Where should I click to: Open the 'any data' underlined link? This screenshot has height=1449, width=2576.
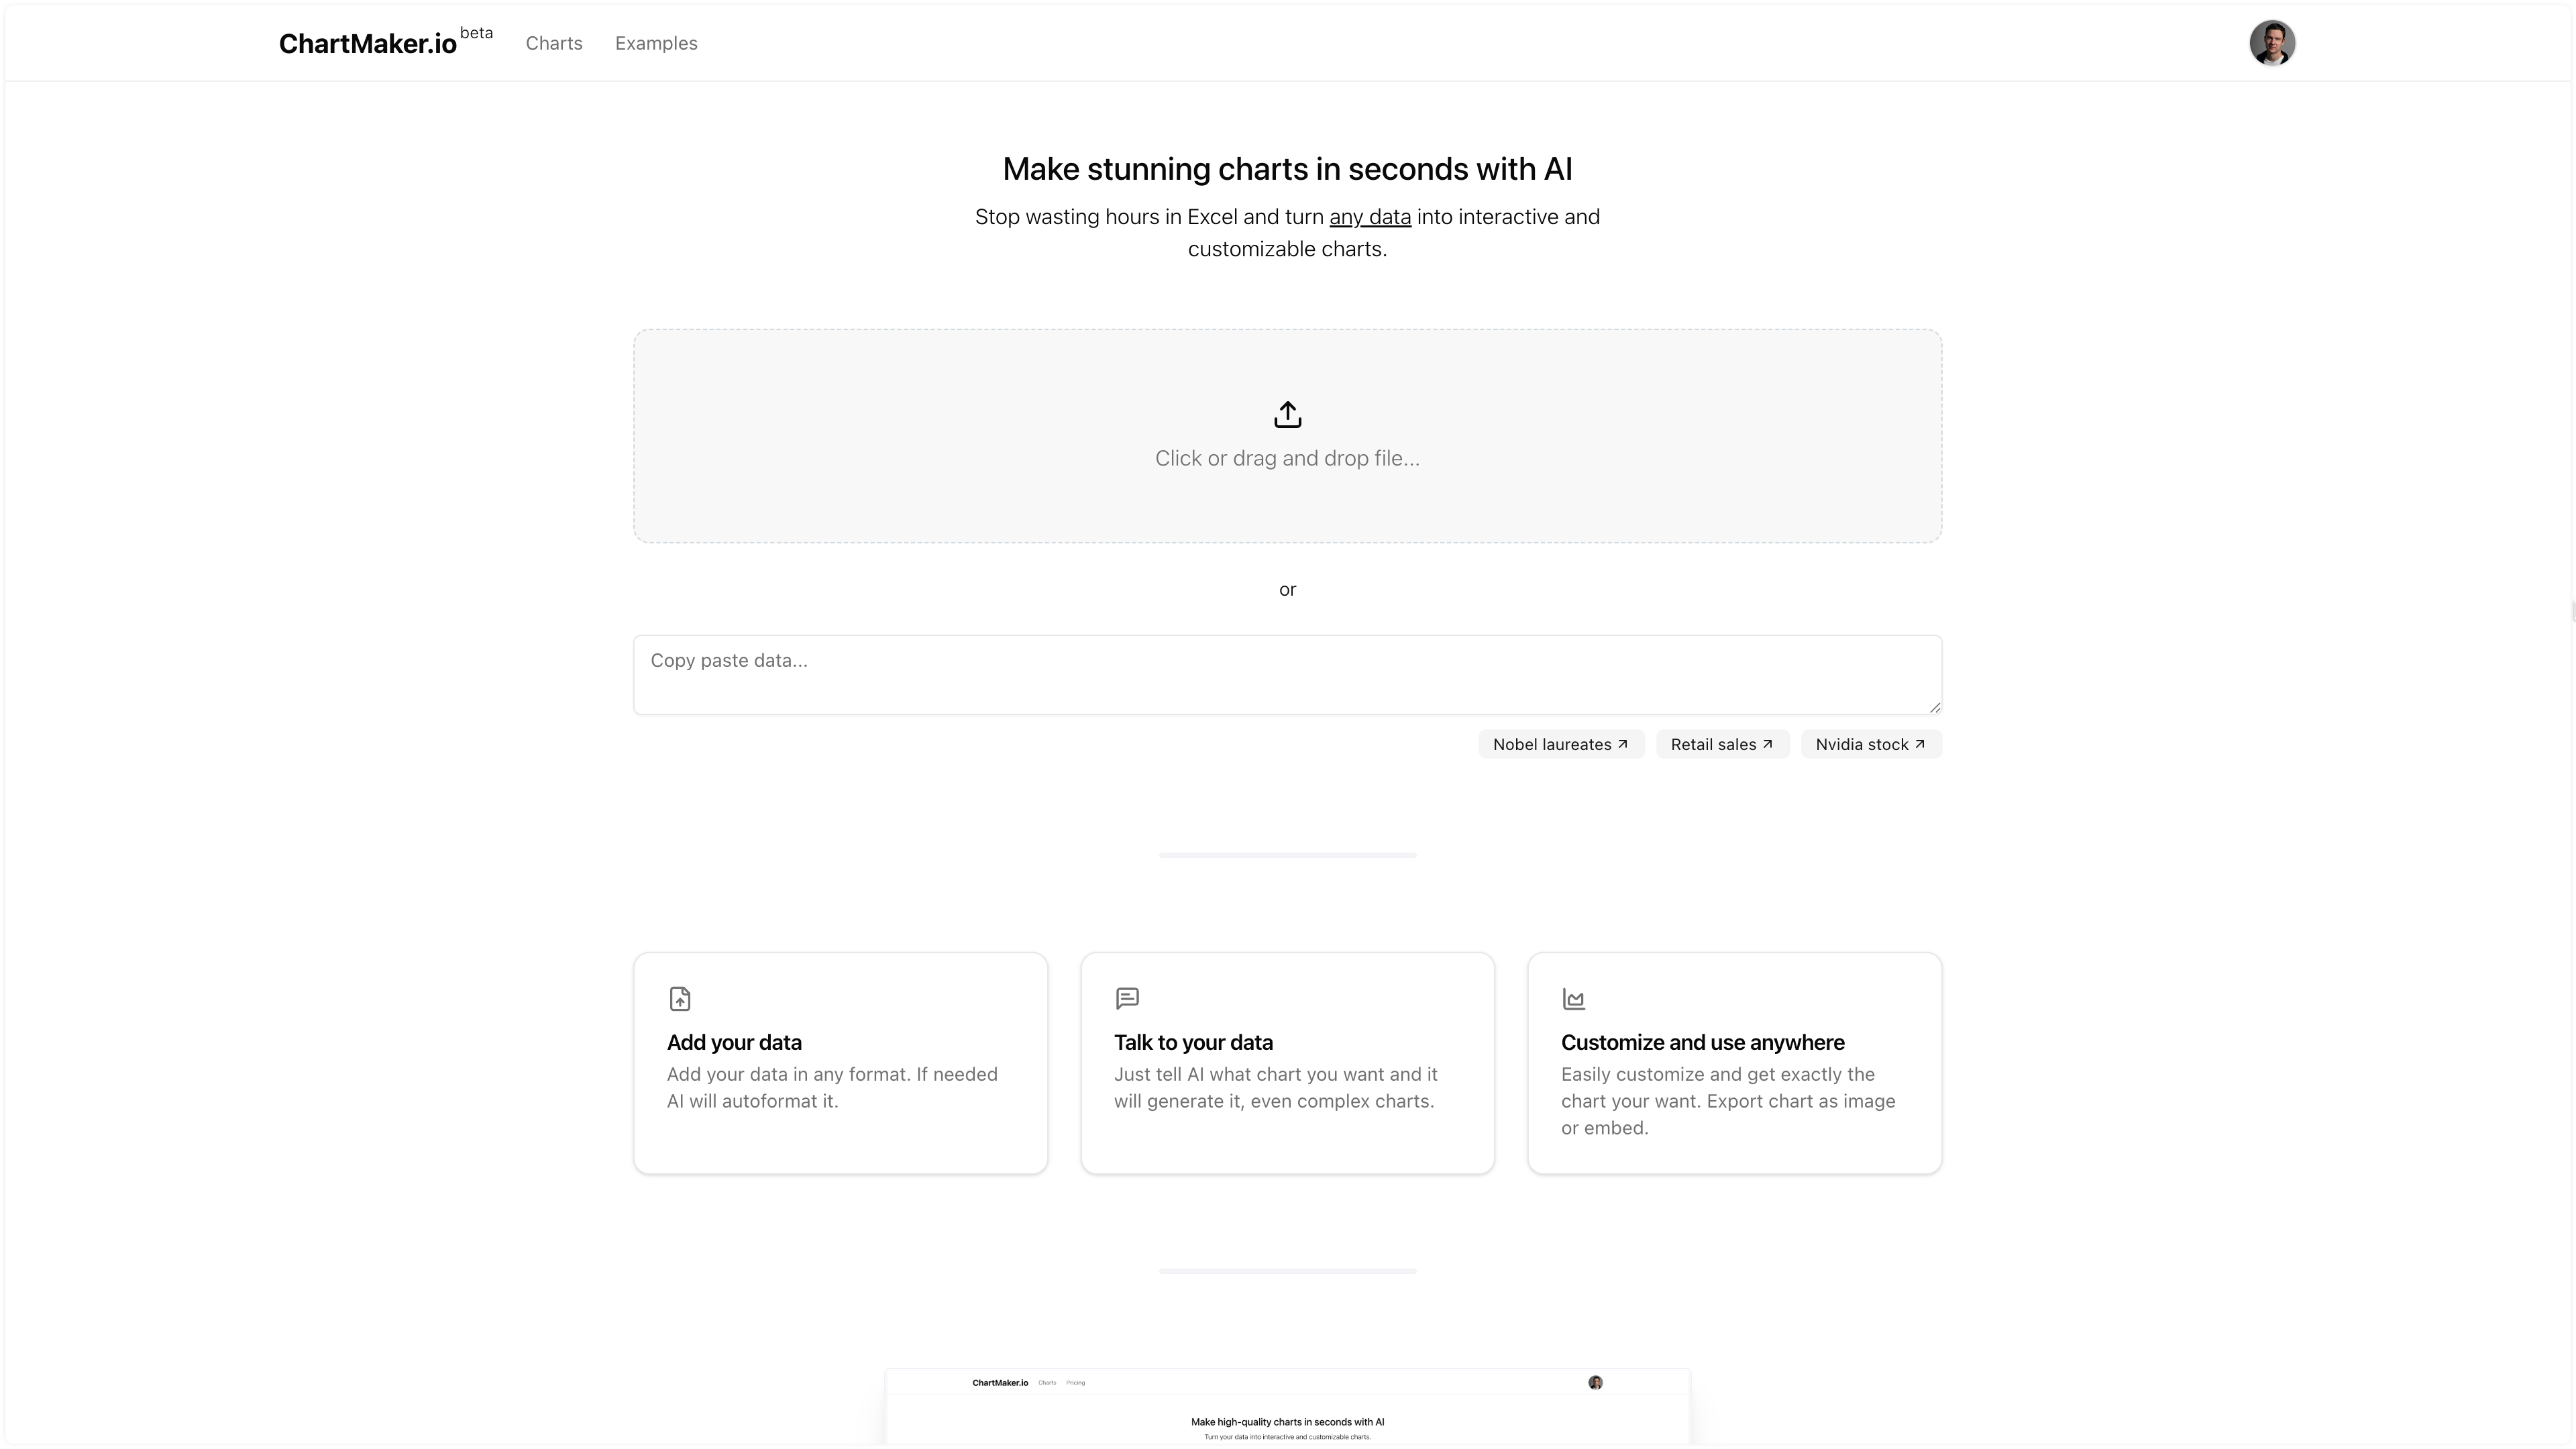1370,216
